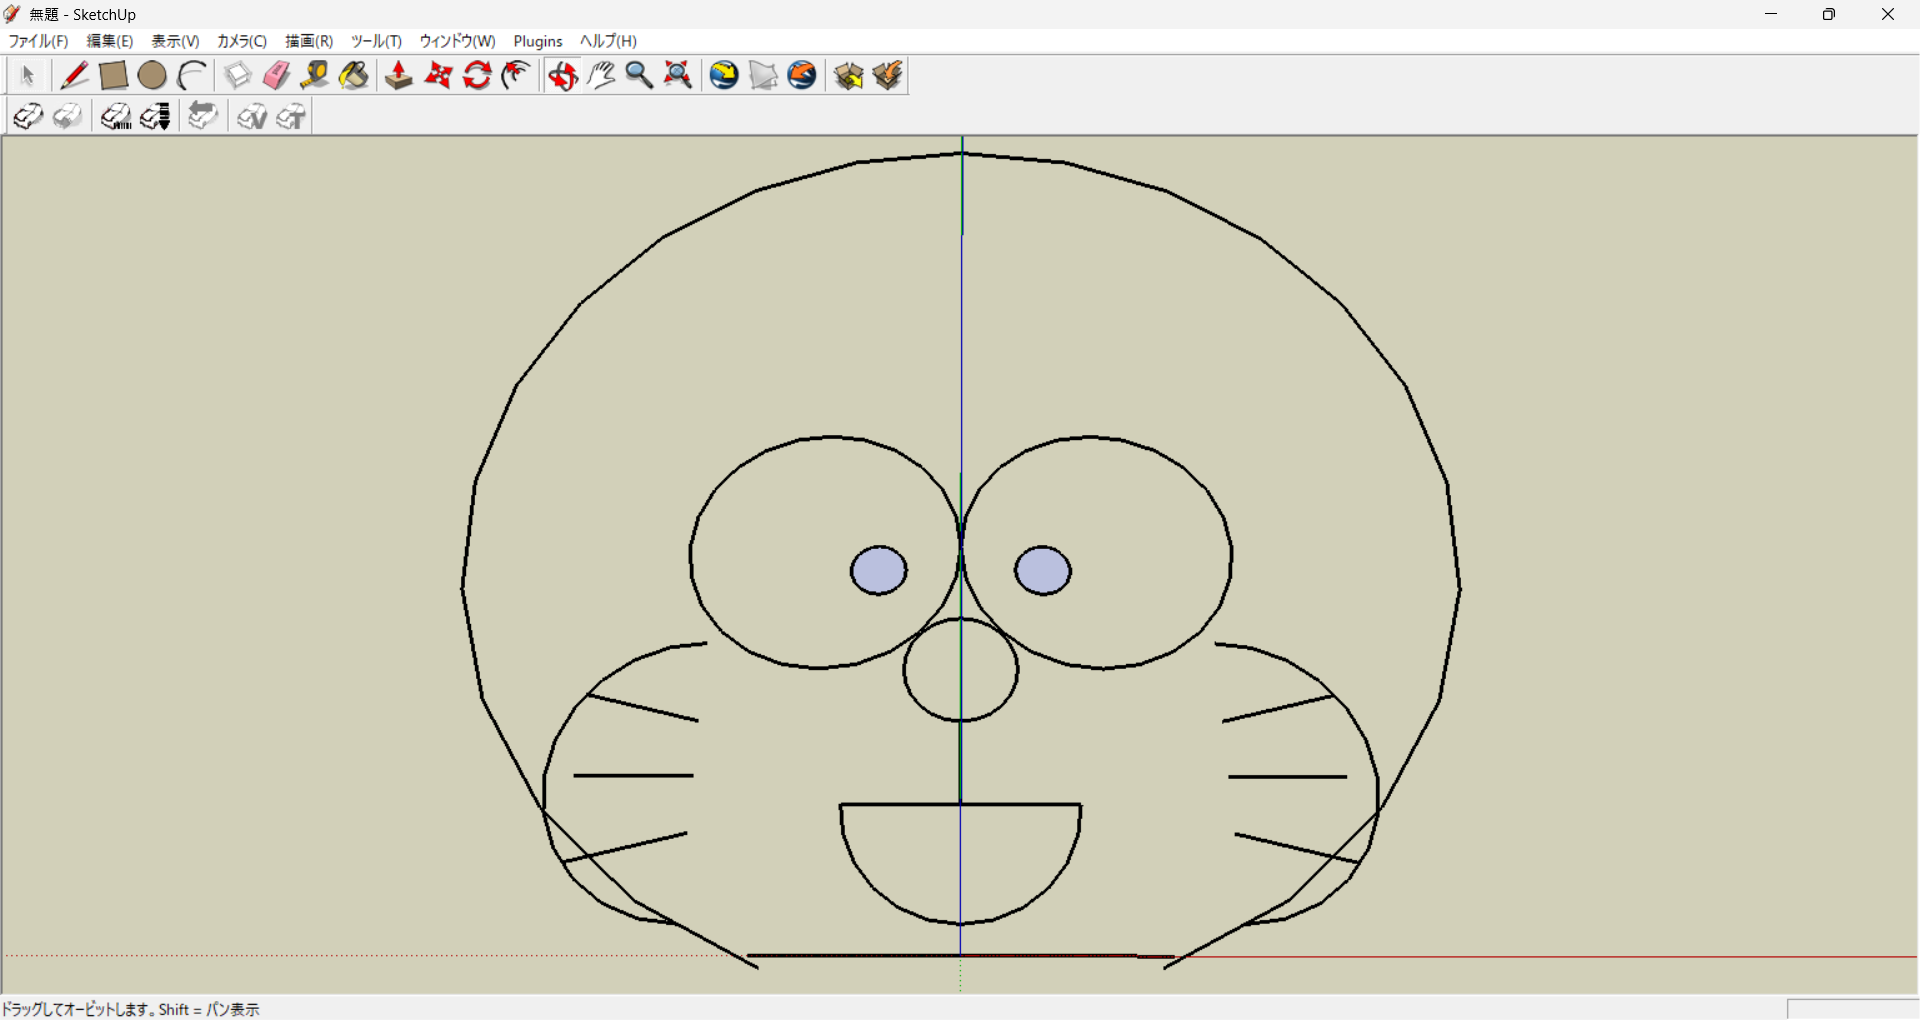Screen dimensions: 1920x1020
Task: Select the right blue pupil face
Action: click(1043, 571)
